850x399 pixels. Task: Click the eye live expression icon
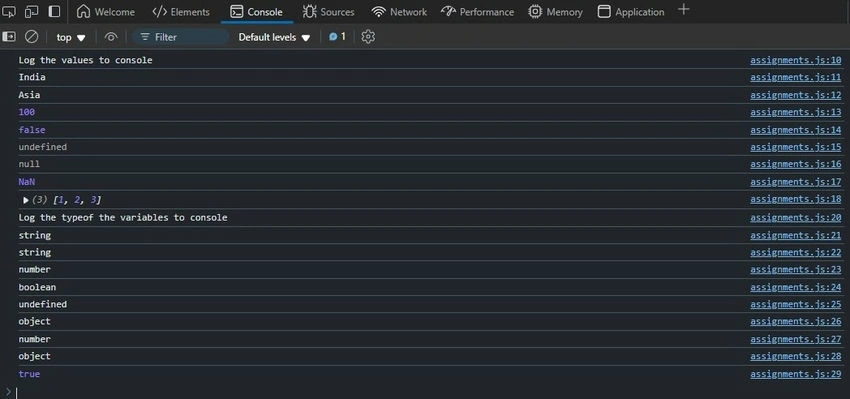coord(111,37)
